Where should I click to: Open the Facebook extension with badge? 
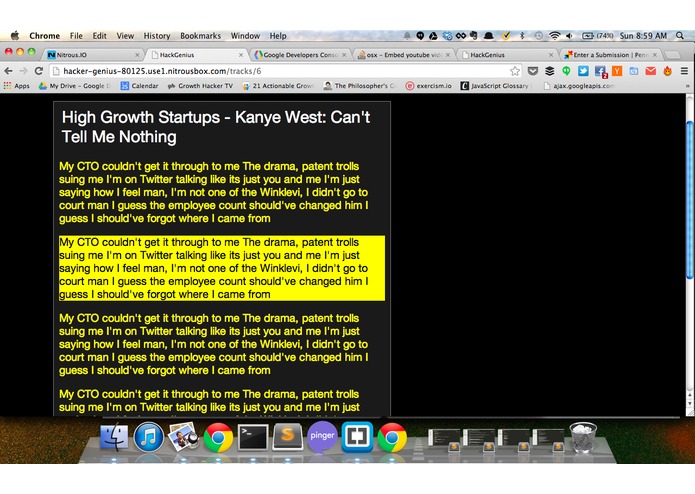click(x=601, y=72)
